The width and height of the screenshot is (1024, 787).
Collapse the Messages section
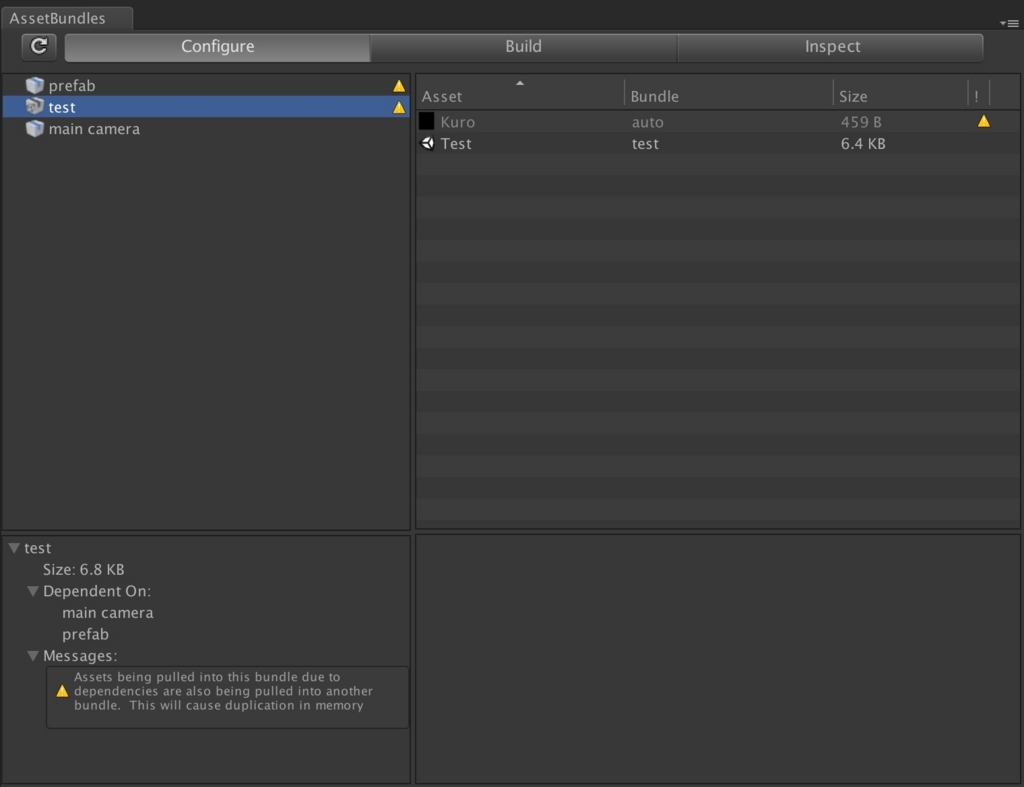pyautogui.click(x=33, y=655)
